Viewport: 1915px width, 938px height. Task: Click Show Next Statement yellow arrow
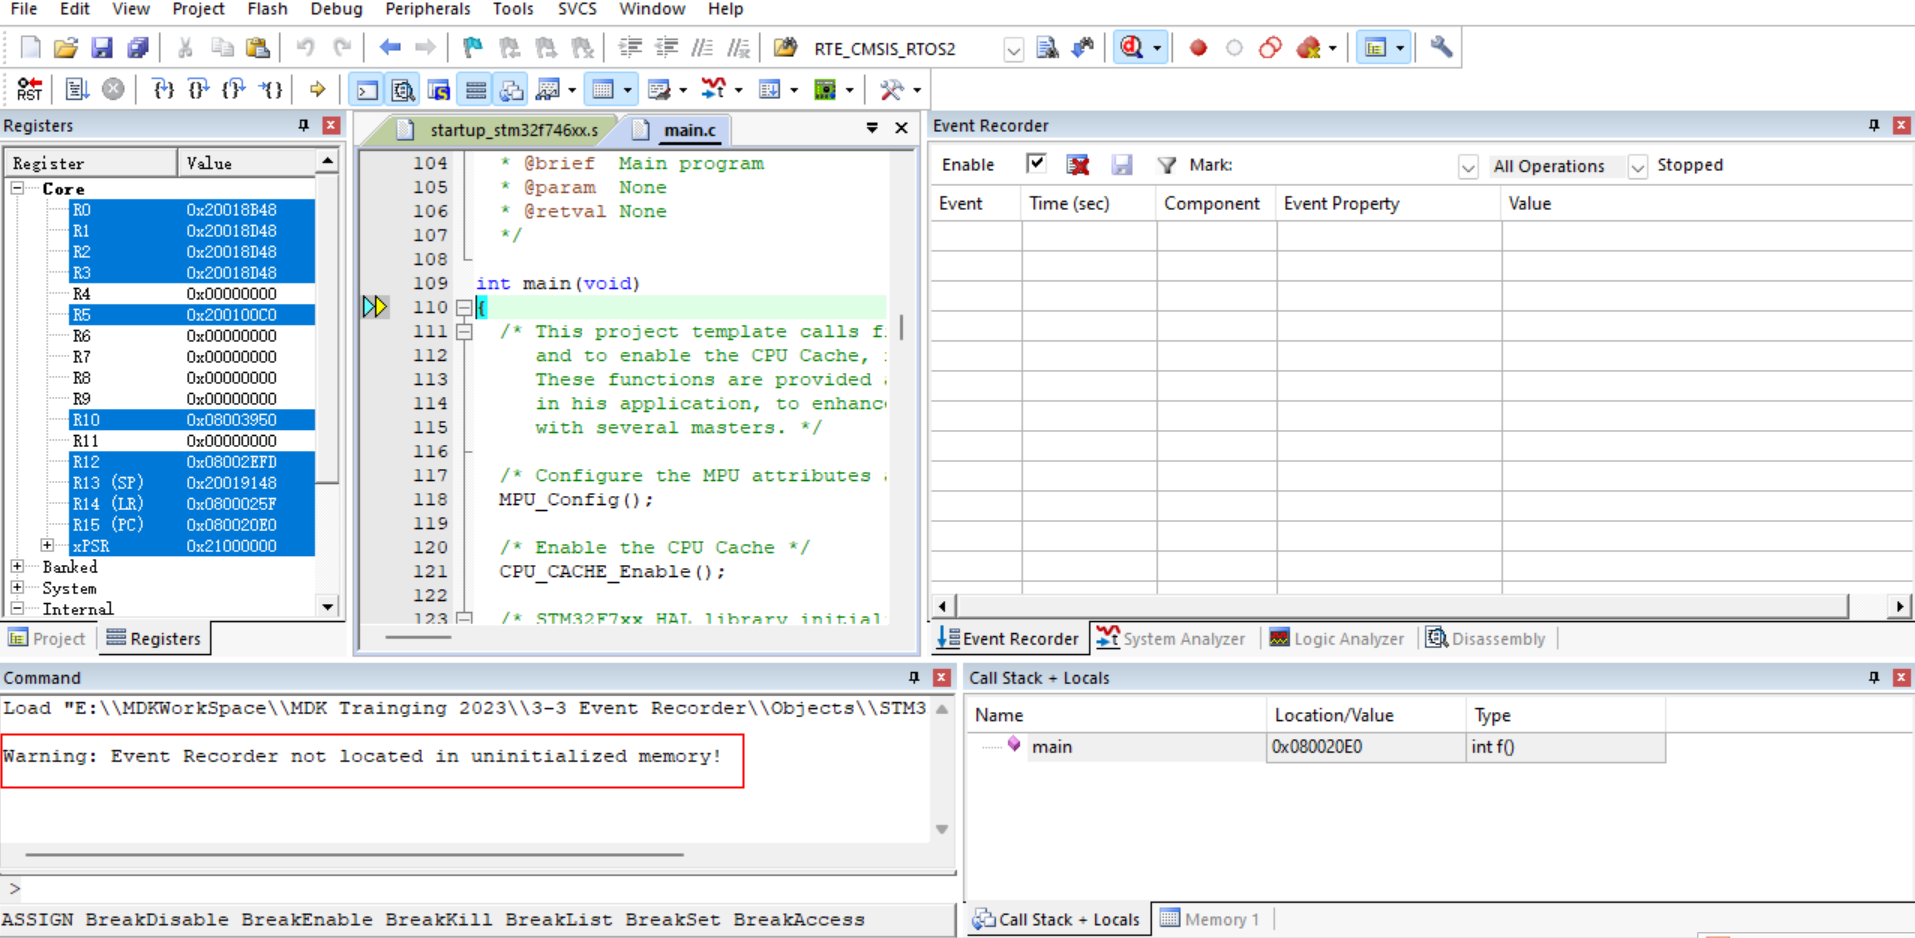coord(317,90)
